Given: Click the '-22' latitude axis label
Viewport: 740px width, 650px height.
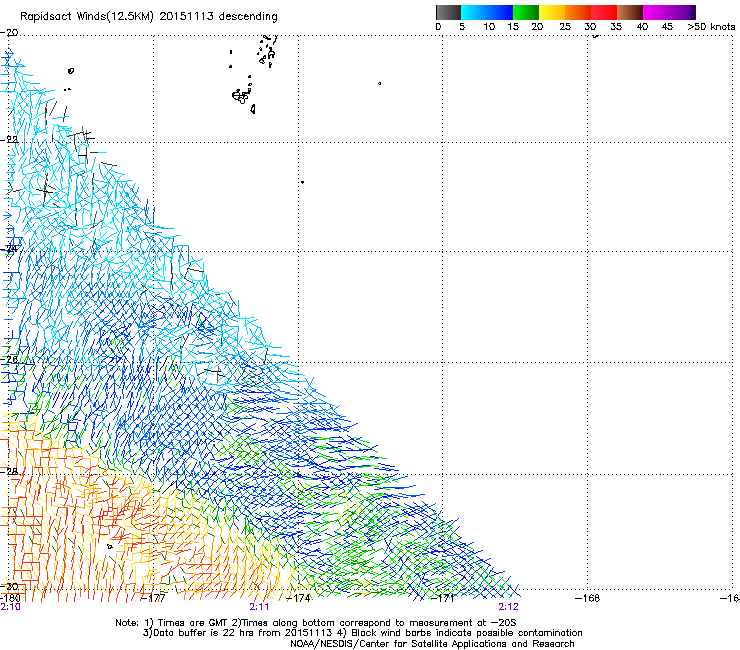Looking at the screenshot, I should tap(9, 140).
